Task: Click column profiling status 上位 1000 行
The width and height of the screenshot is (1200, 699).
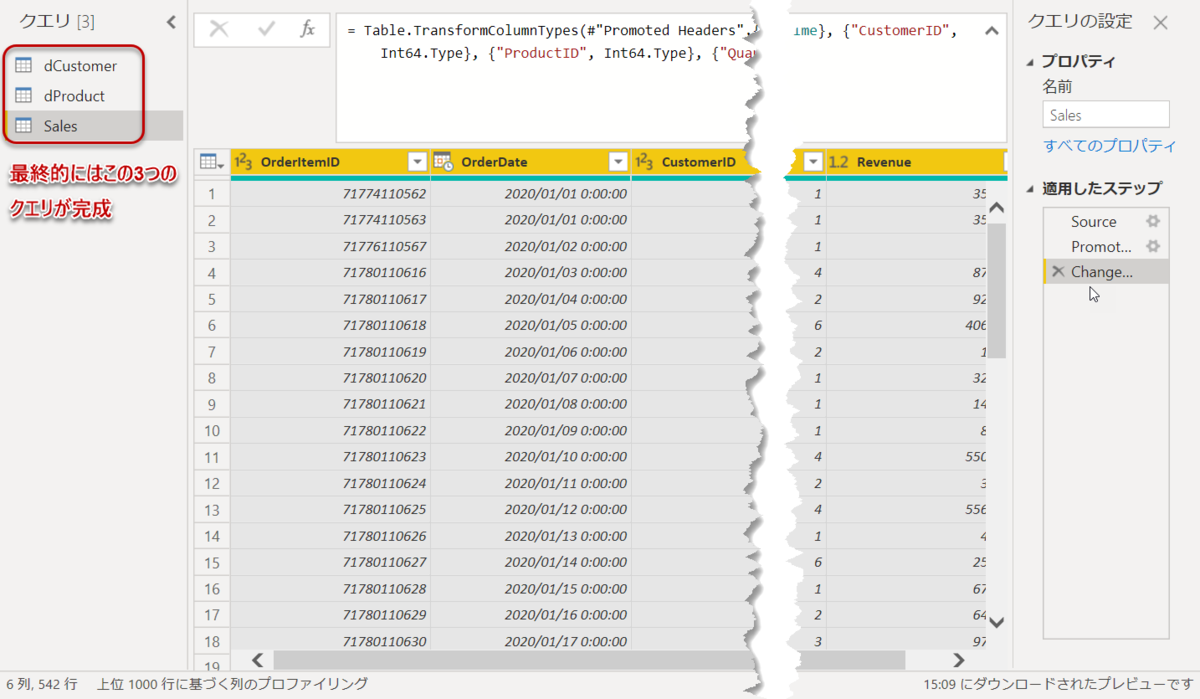Action: 232,684
